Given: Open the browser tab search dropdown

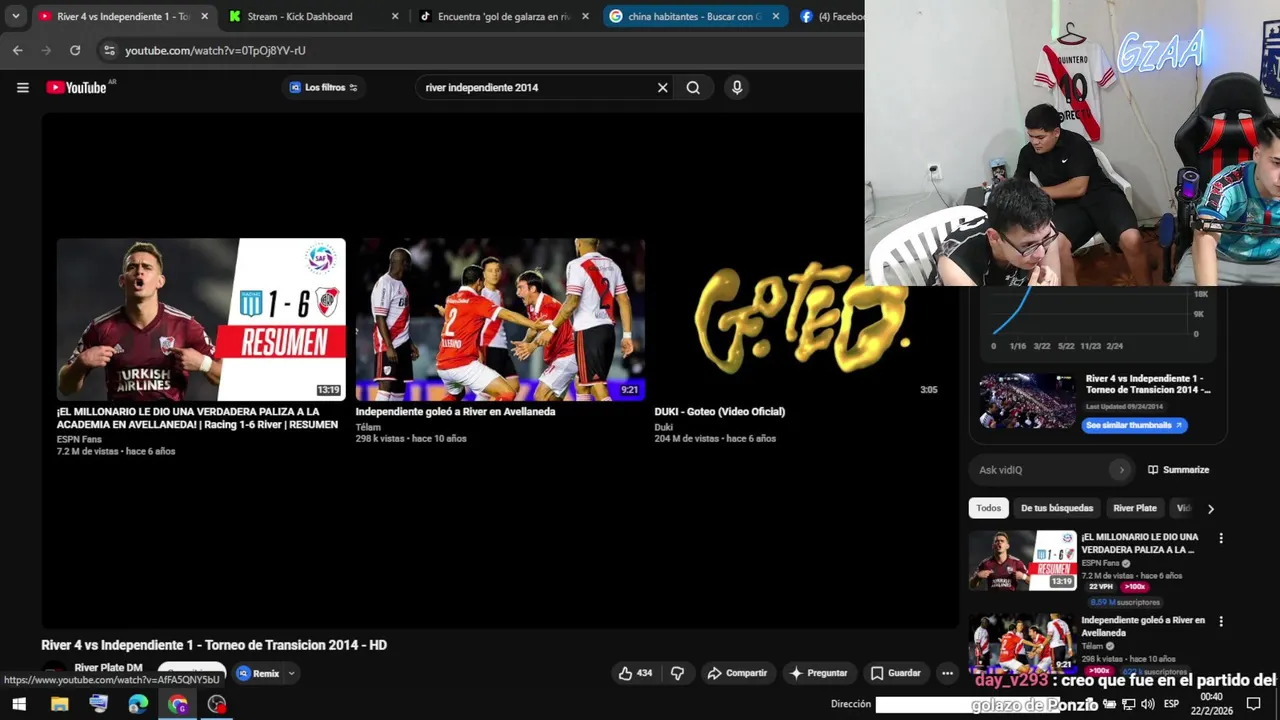Looking at the screenshot, I should click(15, 16).
